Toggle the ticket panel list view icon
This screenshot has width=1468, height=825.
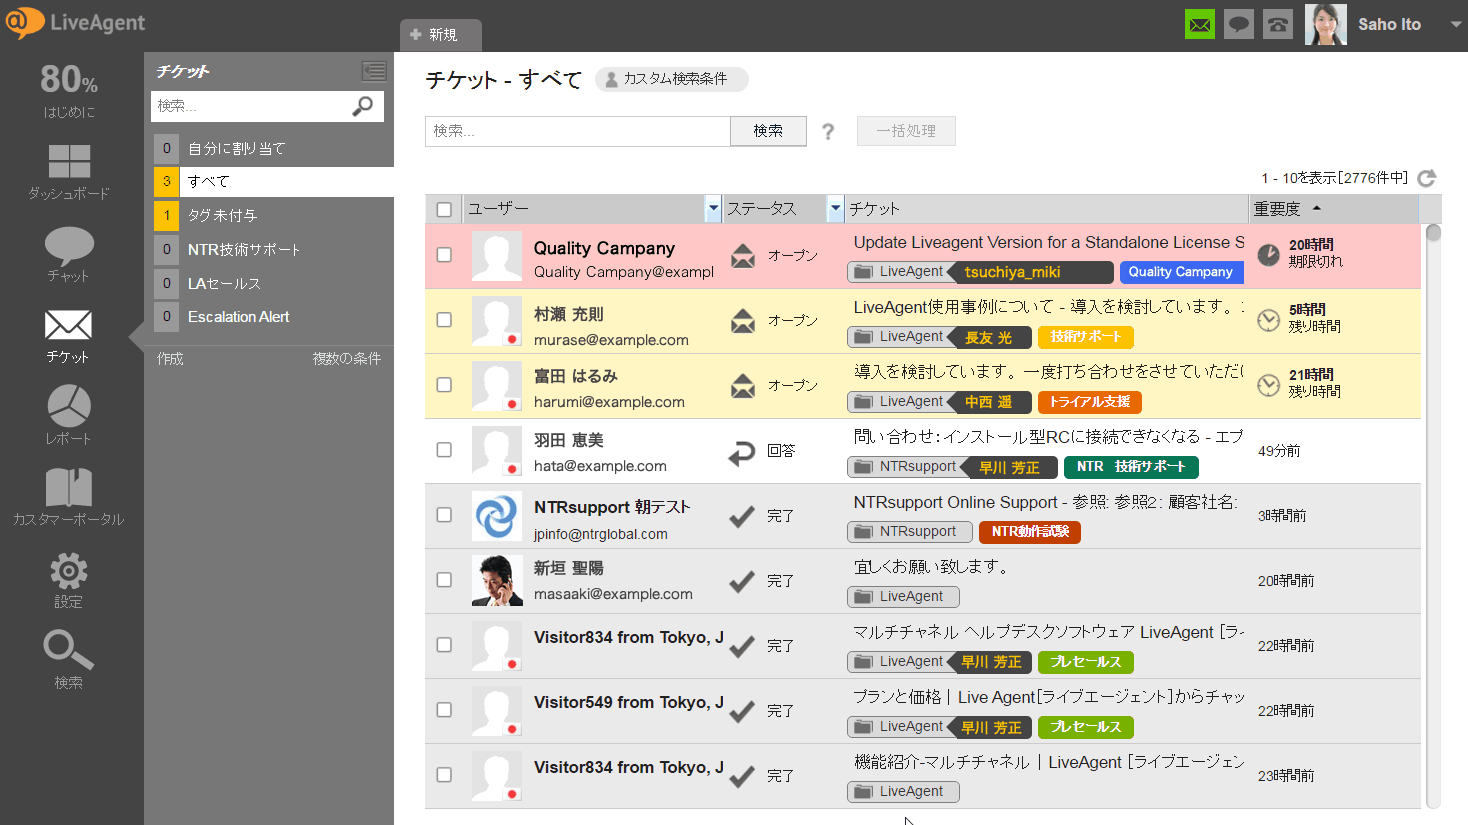(374, 71)
